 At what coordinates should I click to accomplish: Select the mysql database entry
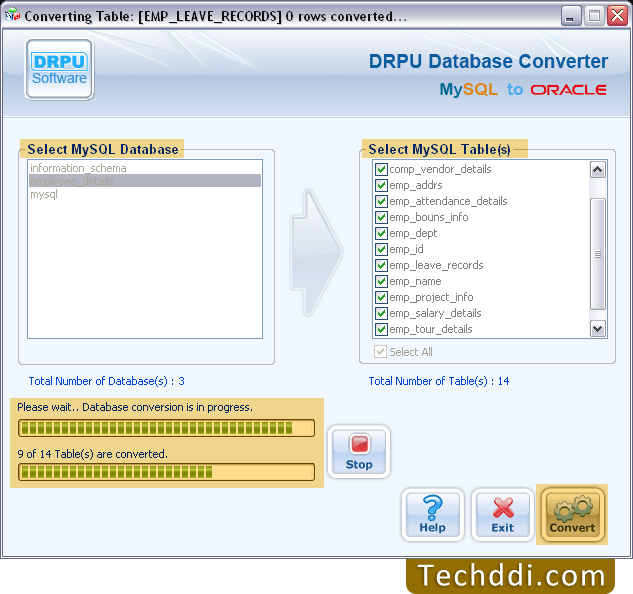click(x=44, y=194)
